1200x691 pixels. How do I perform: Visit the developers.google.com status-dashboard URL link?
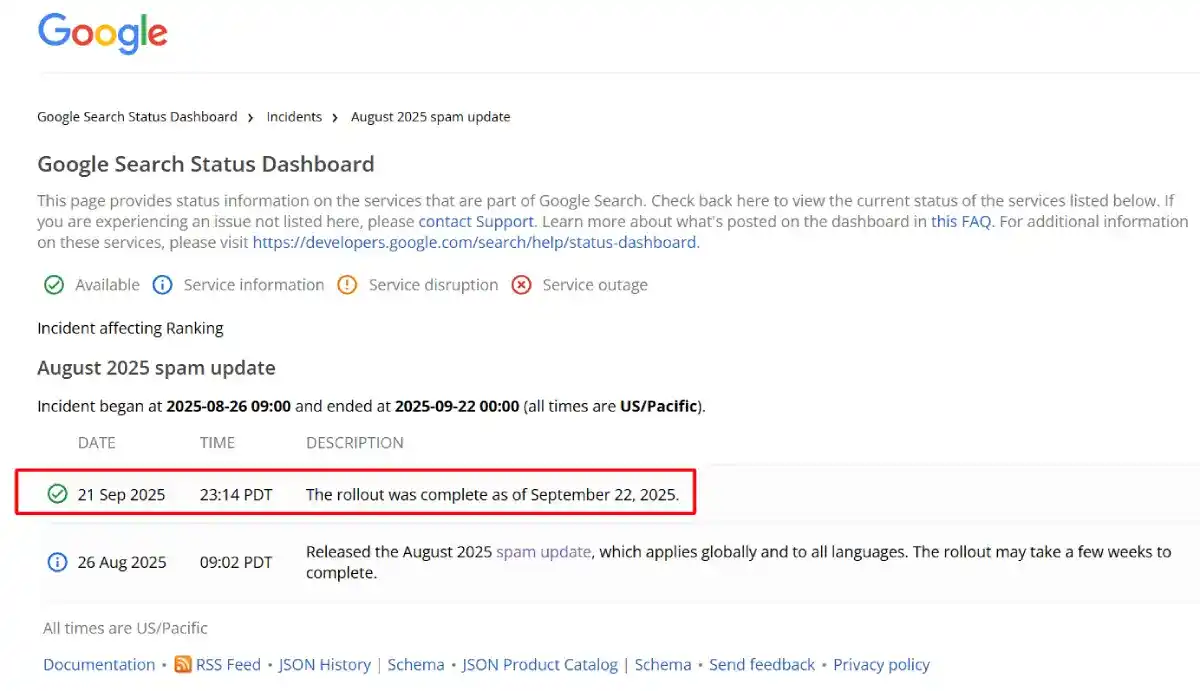click(x=475, y=242)
